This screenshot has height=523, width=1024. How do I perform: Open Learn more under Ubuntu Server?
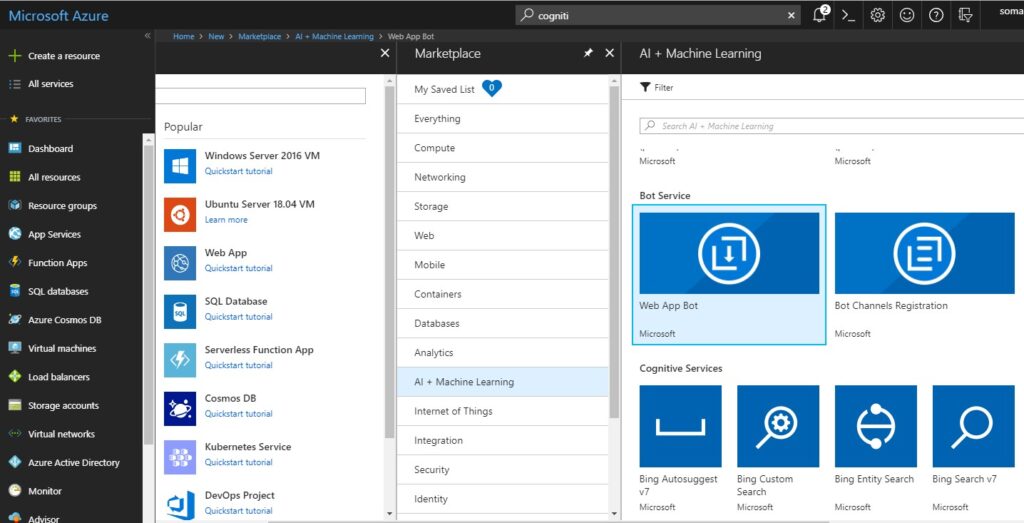226,220
